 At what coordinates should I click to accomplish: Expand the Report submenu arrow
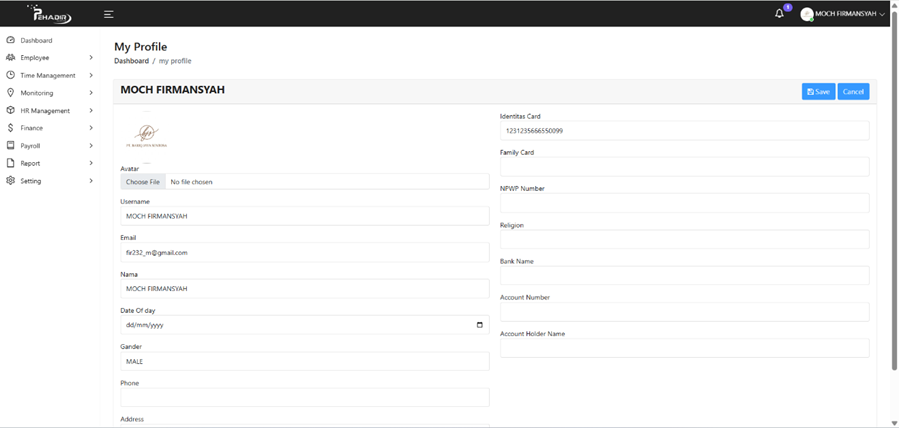tap(91, 163)
